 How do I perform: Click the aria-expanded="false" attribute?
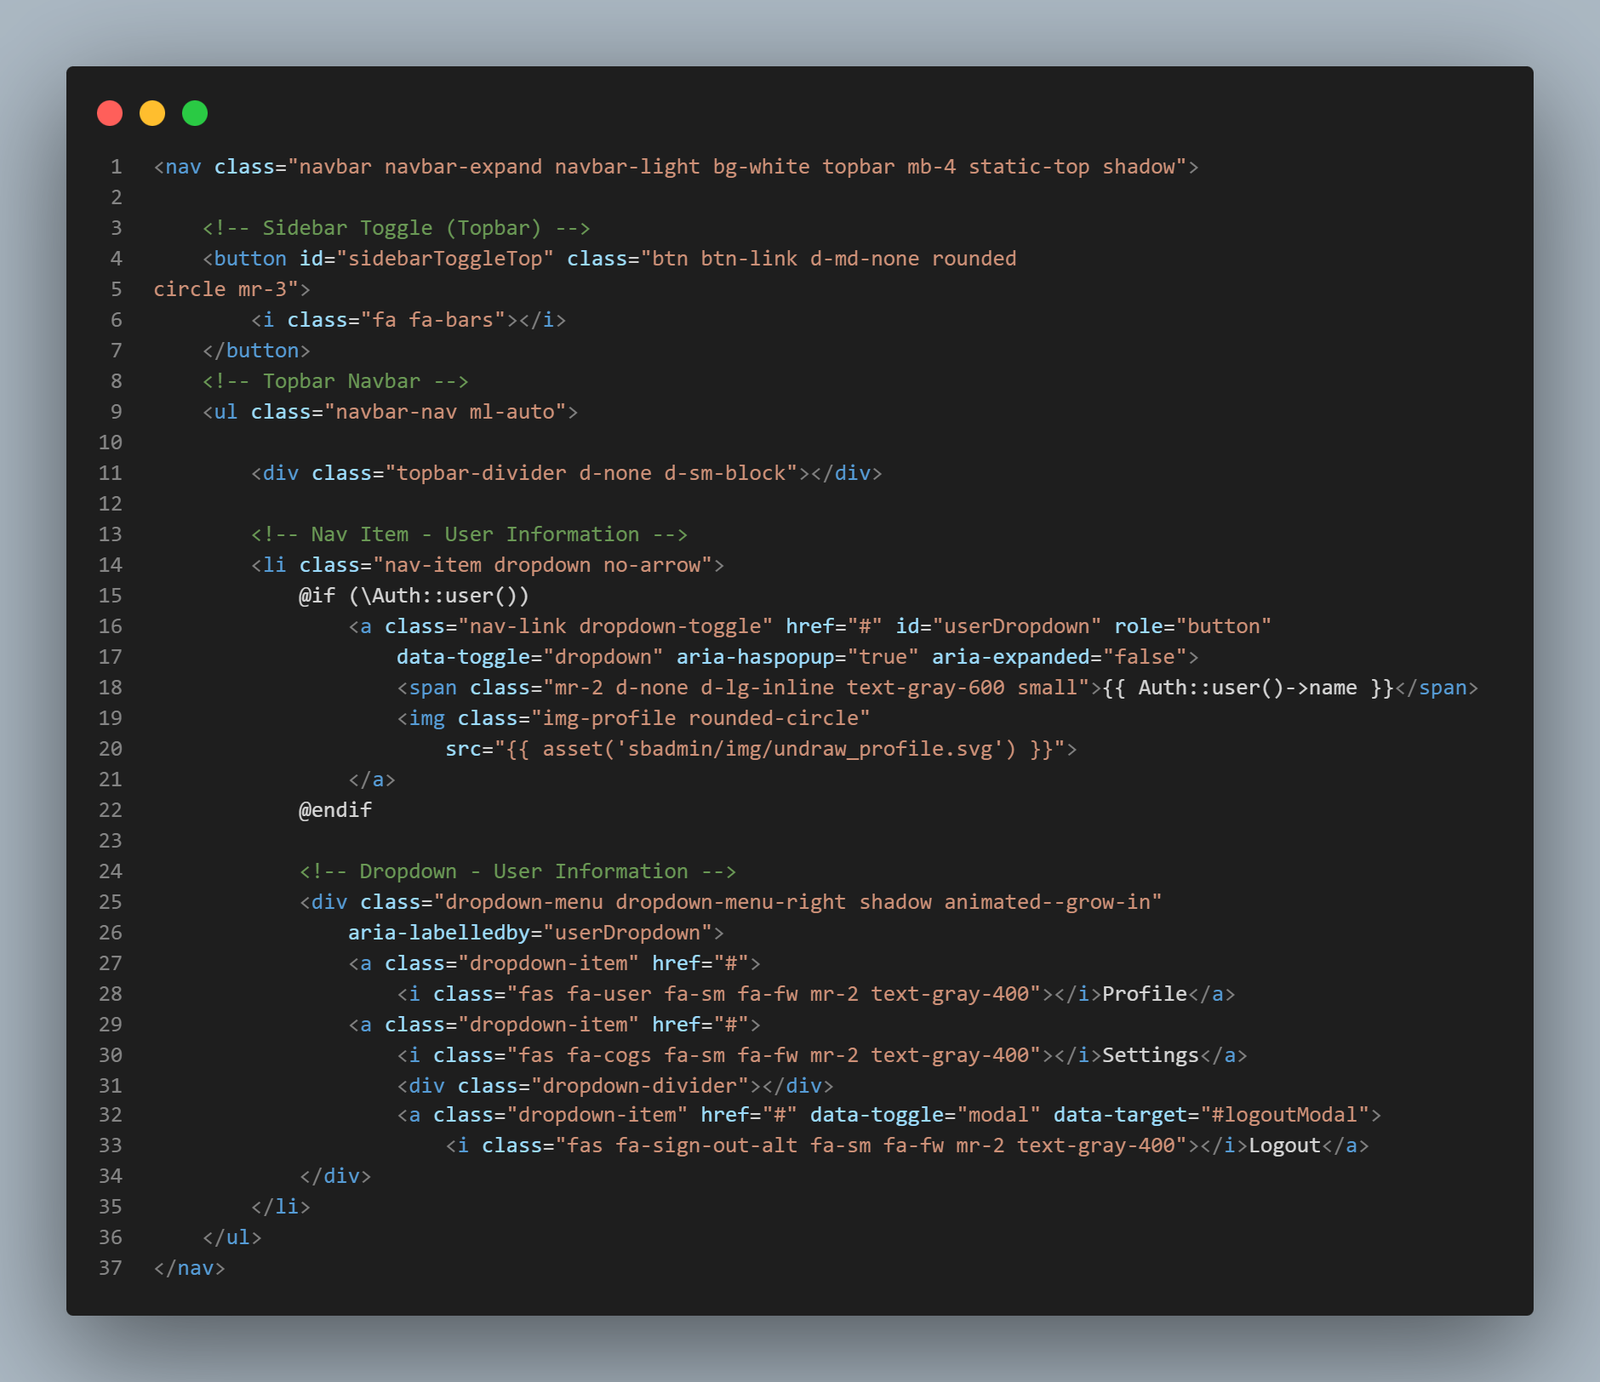[x=1059, y=657]
